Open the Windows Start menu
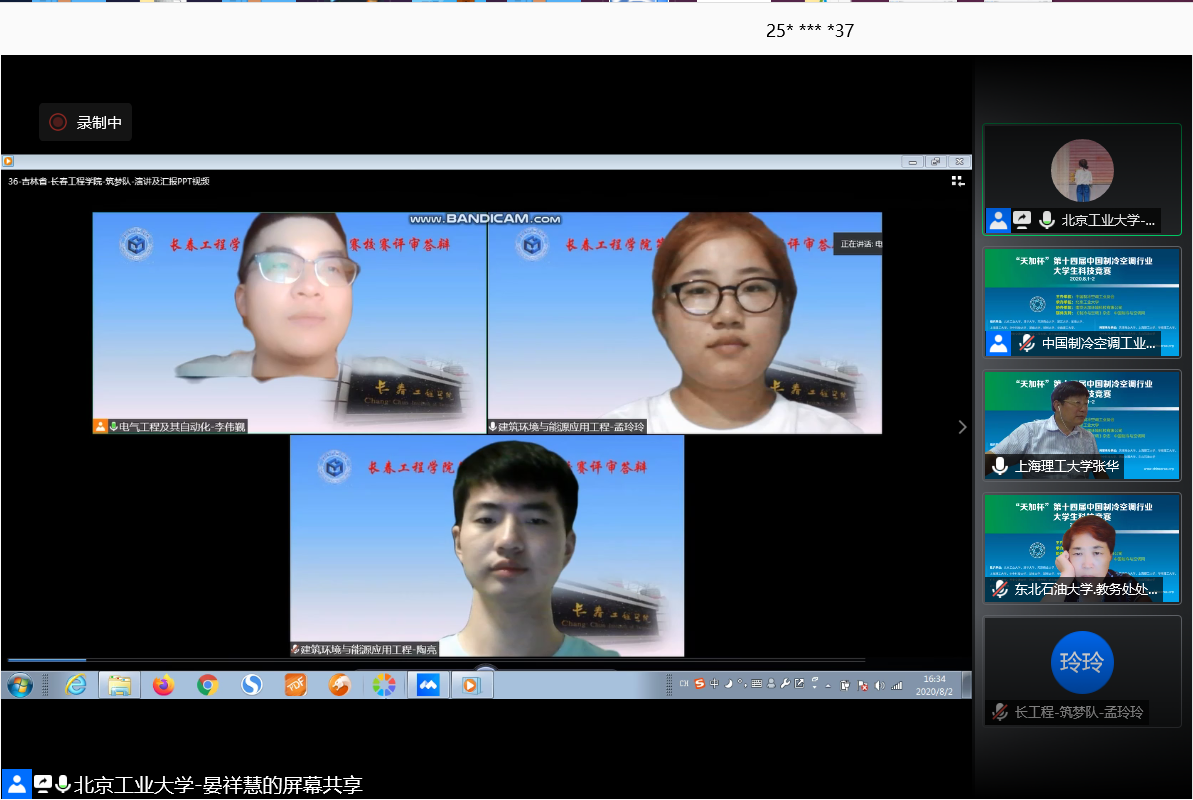 pos(20,685)
